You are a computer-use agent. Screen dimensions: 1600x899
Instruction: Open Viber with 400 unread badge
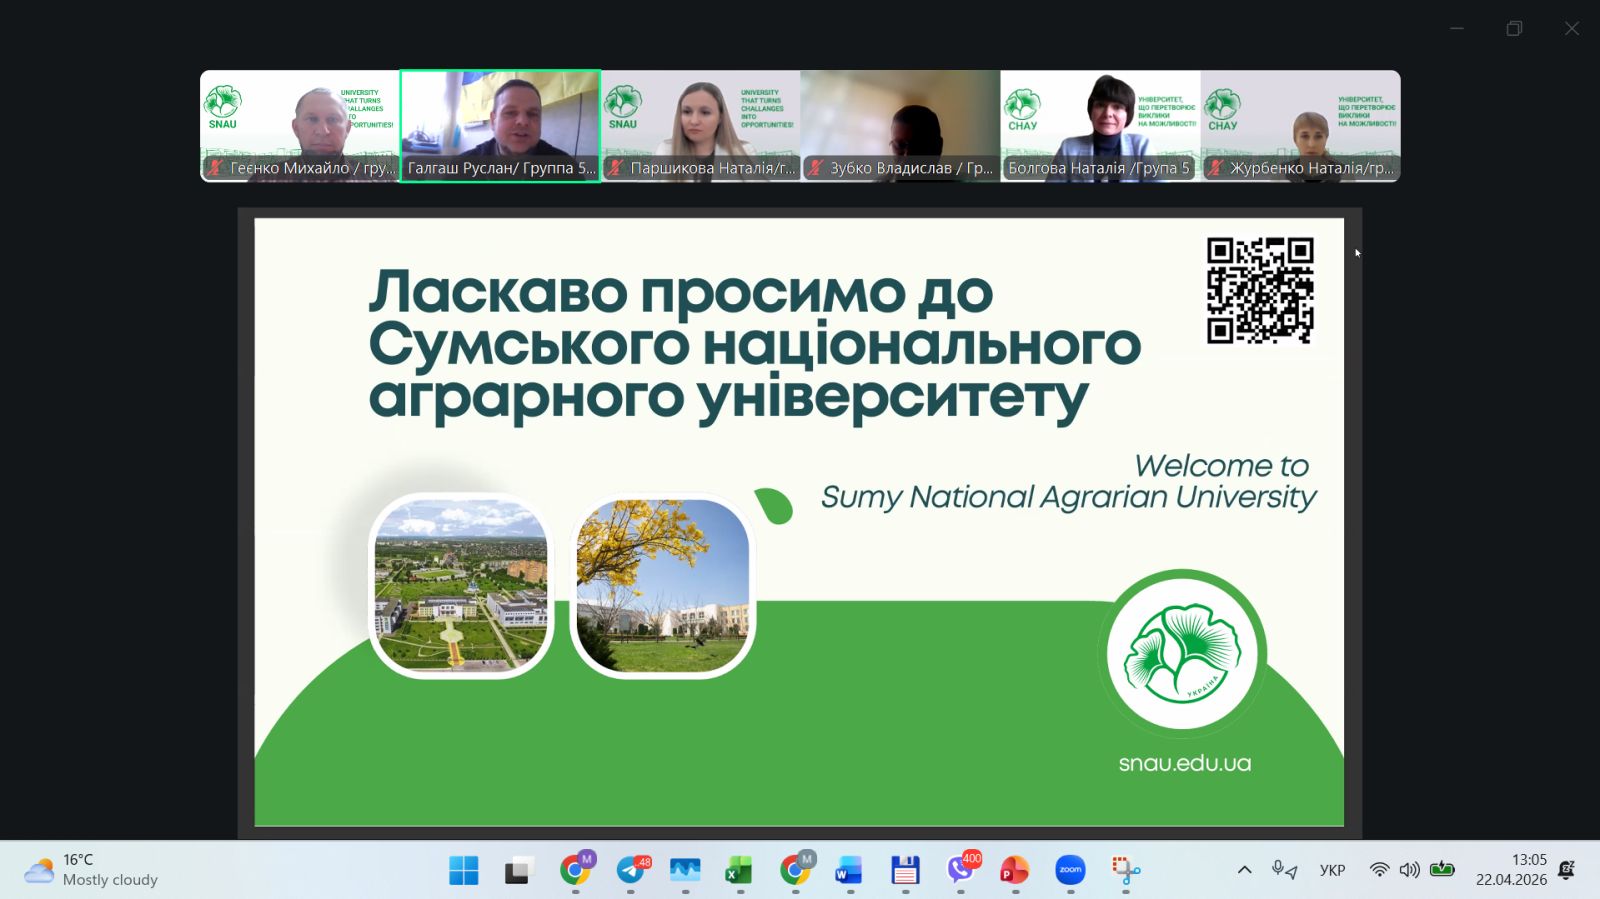pyautogui.click(x=961, y=870)
